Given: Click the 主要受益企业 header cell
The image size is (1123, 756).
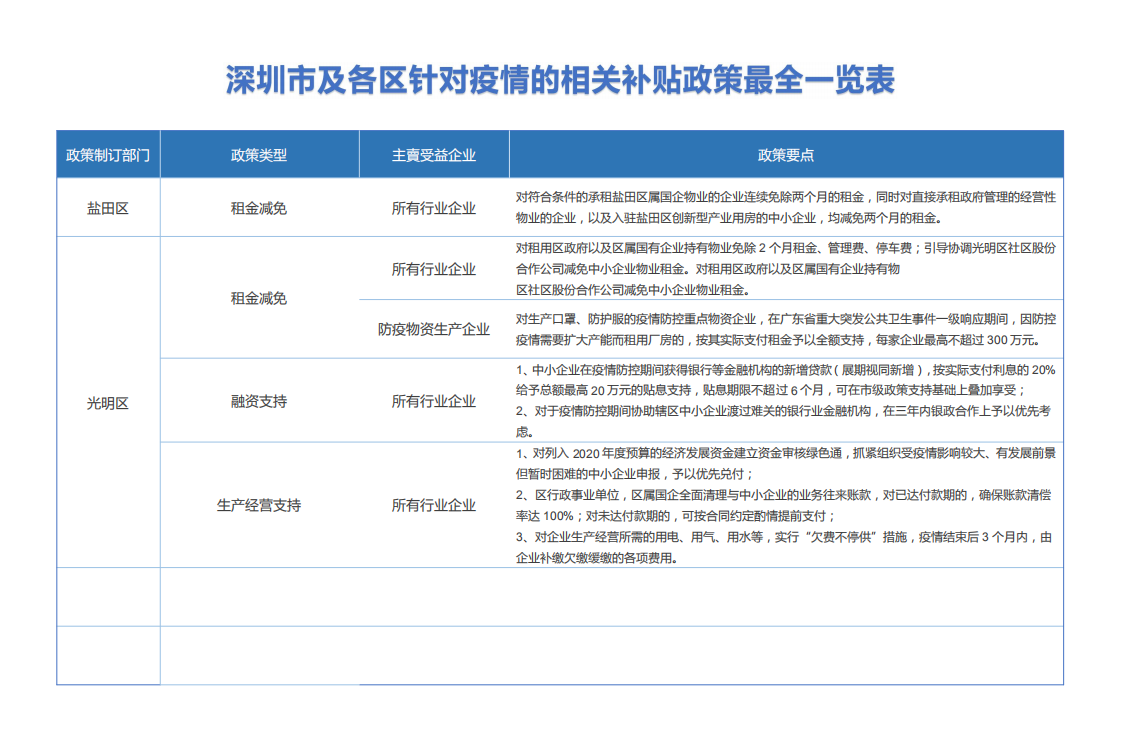Looking at the screenshot, I should (434, 155).
